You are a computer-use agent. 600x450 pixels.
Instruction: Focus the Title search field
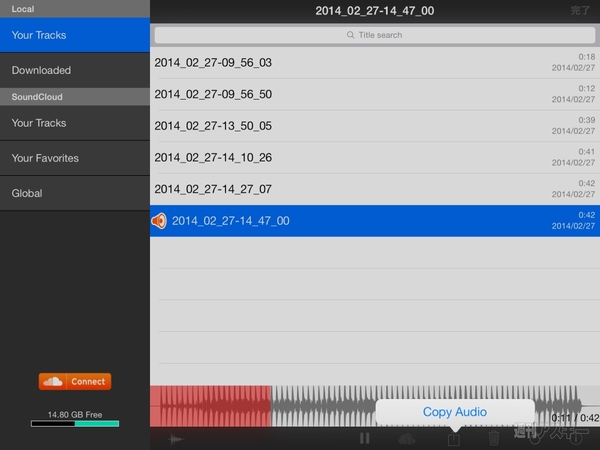click(x=375, y=35)
